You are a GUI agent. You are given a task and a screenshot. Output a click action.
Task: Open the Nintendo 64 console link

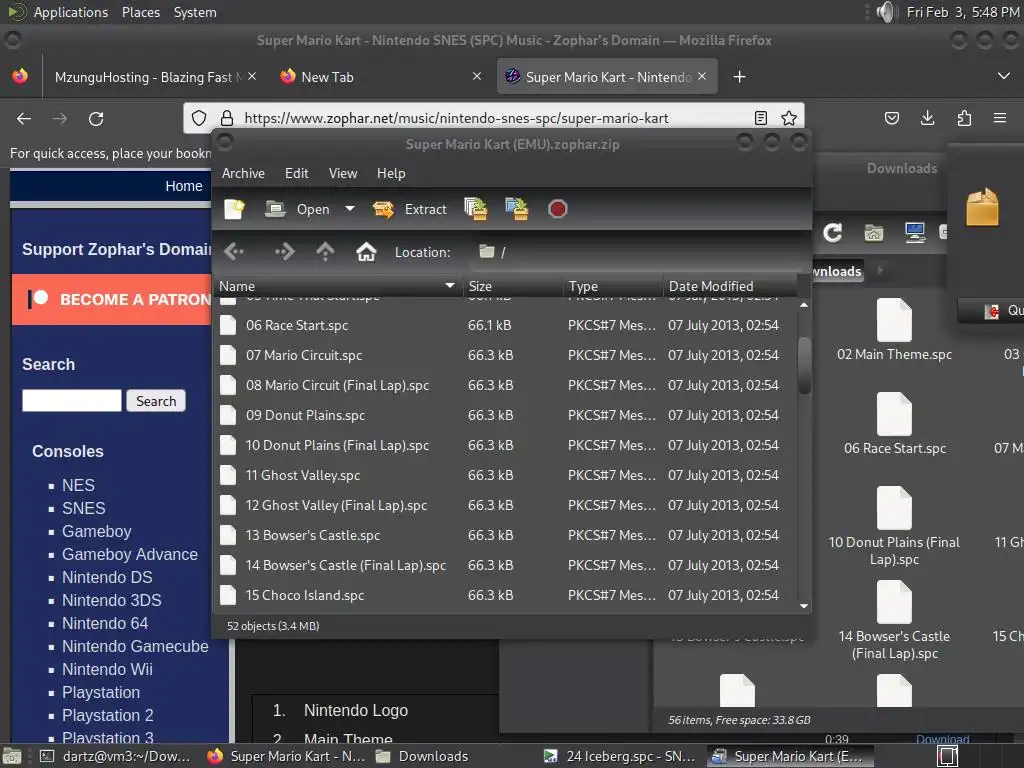coord(105,623)
